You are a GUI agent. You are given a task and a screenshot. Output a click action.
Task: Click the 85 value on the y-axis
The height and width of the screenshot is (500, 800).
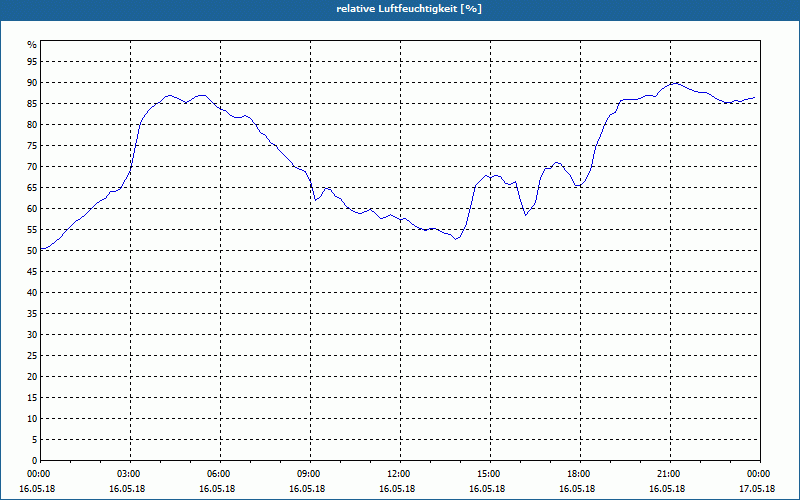[32, 104]
